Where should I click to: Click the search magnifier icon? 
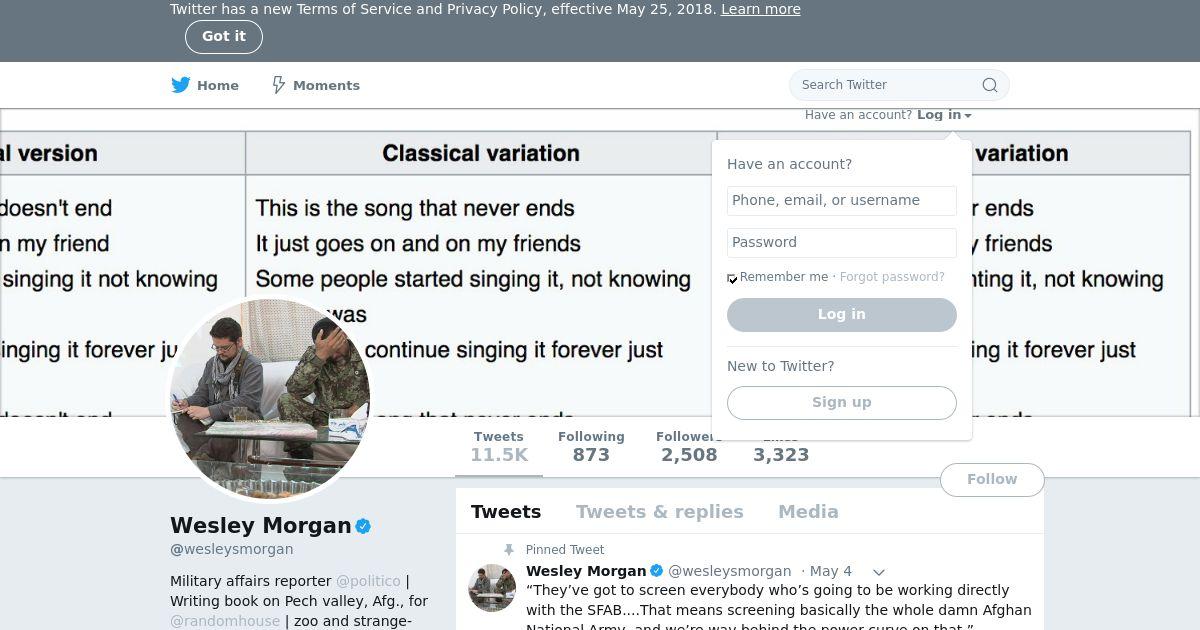[990, 85]
